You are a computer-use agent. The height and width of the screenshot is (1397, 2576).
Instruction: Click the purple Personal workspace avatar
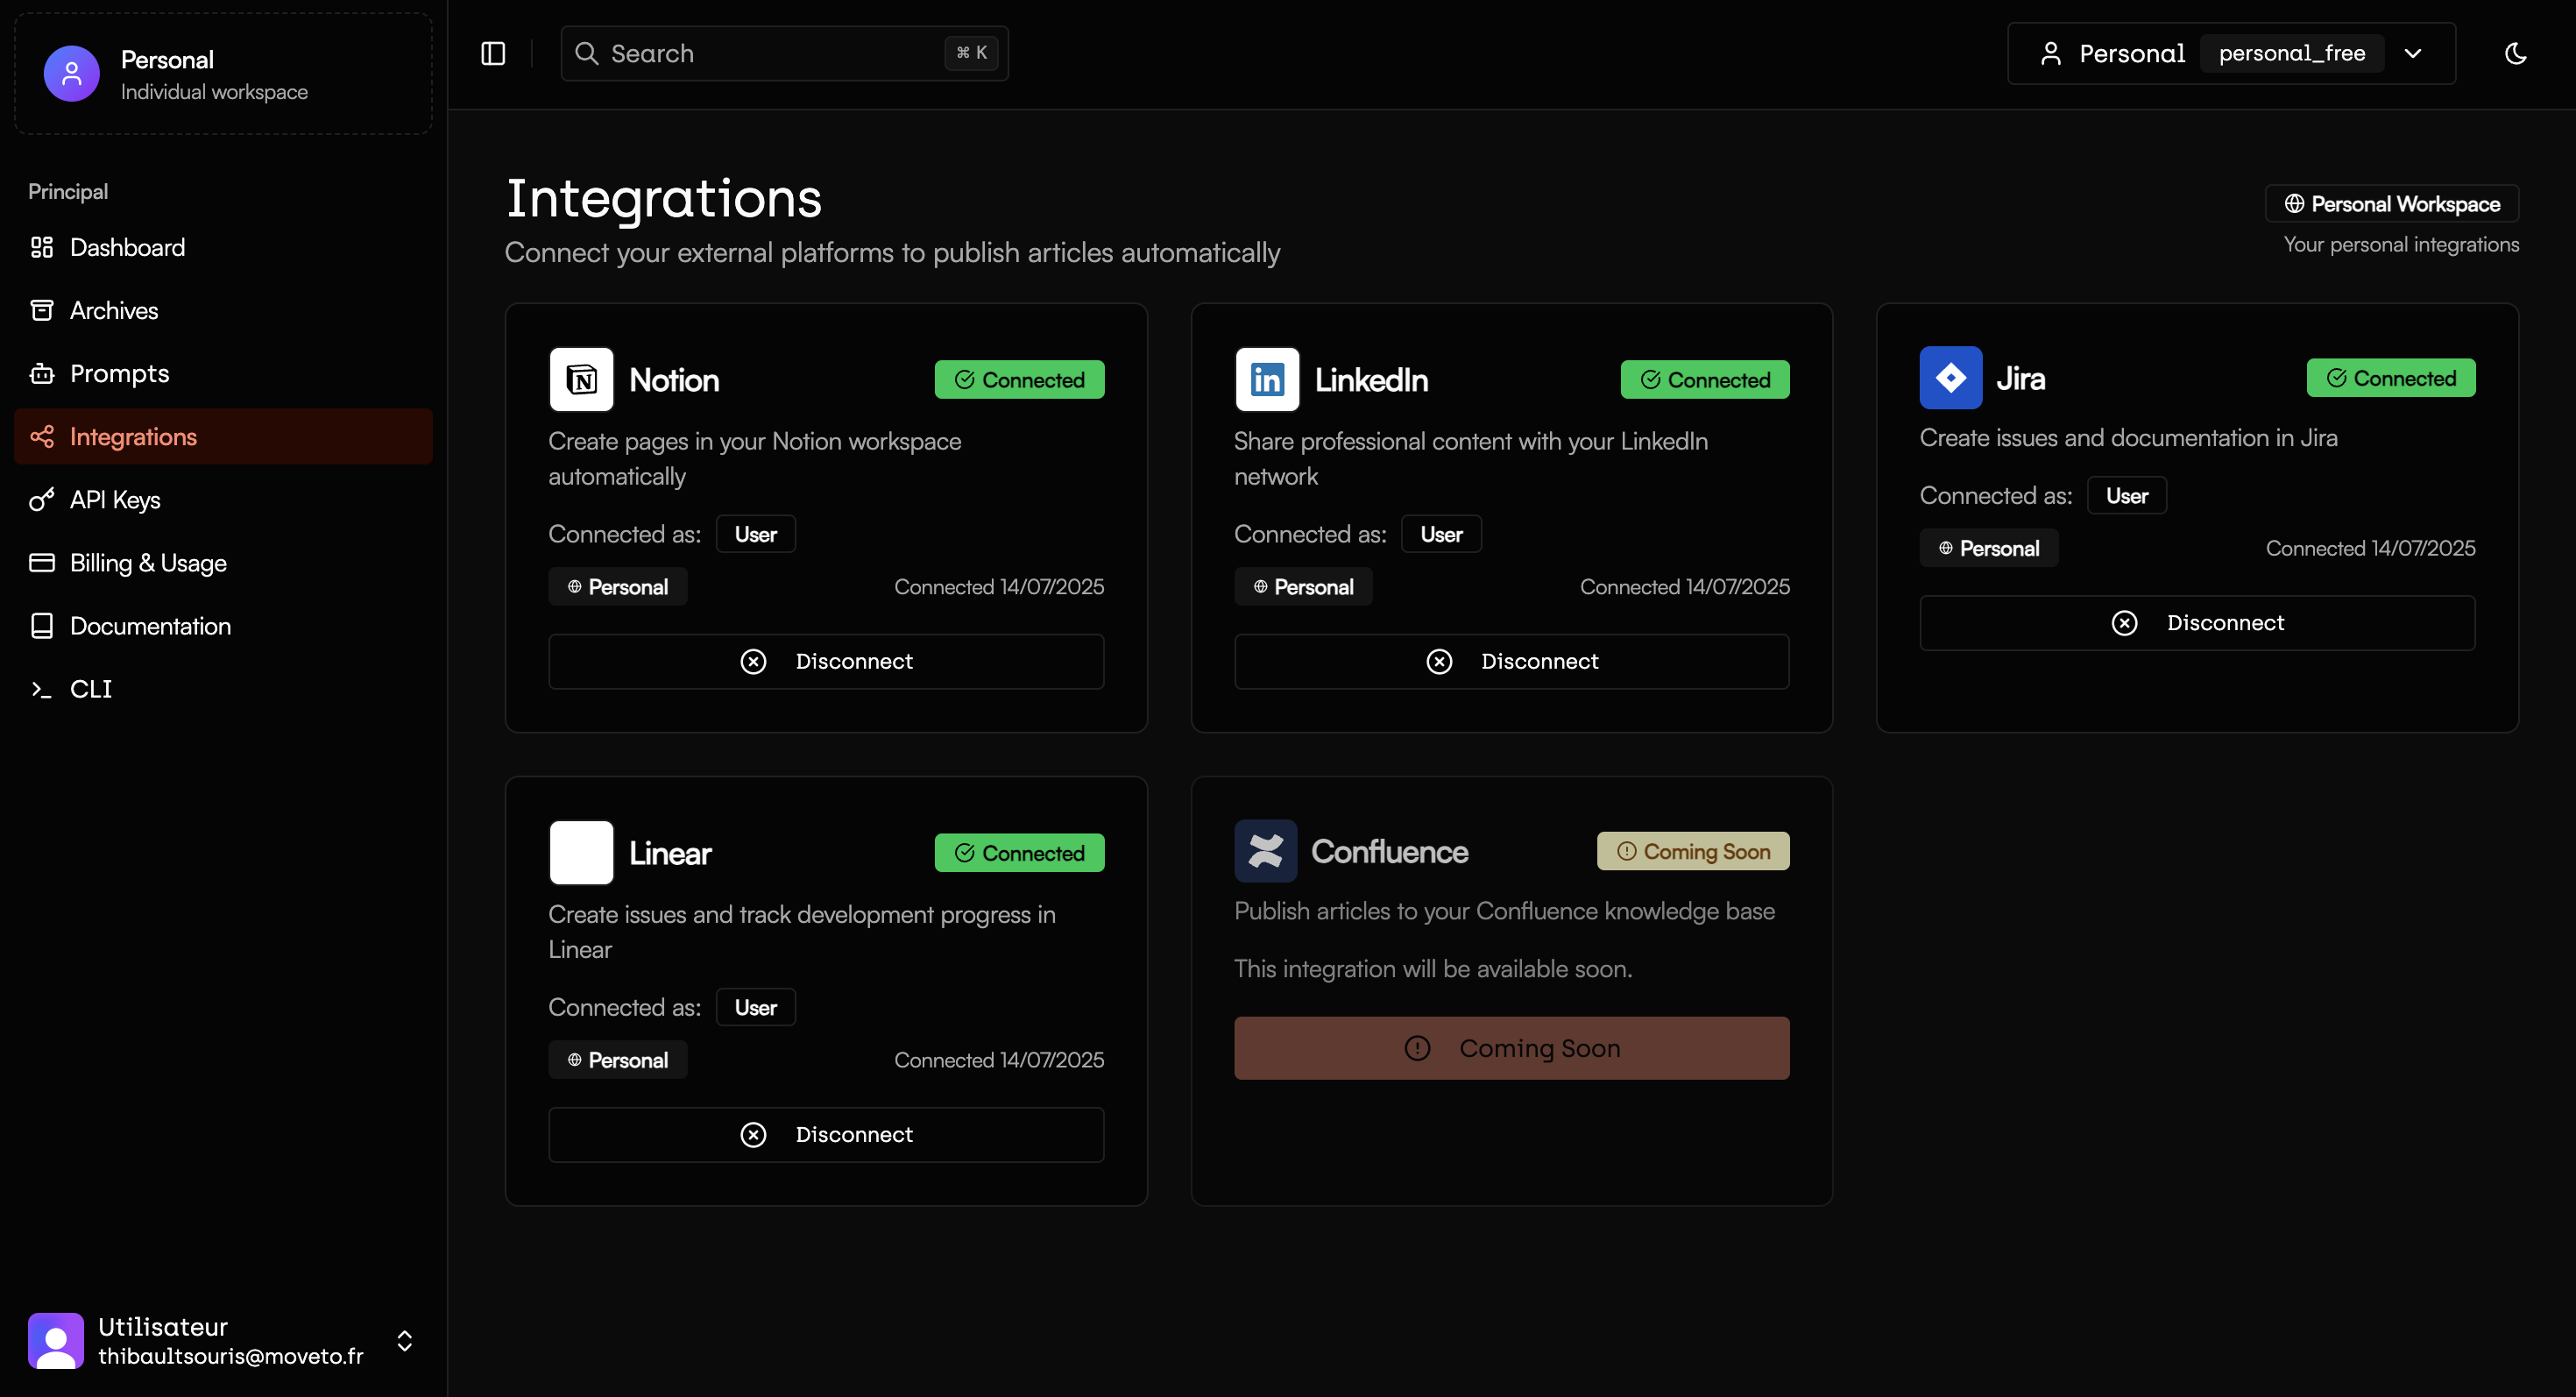pos(72,73)
